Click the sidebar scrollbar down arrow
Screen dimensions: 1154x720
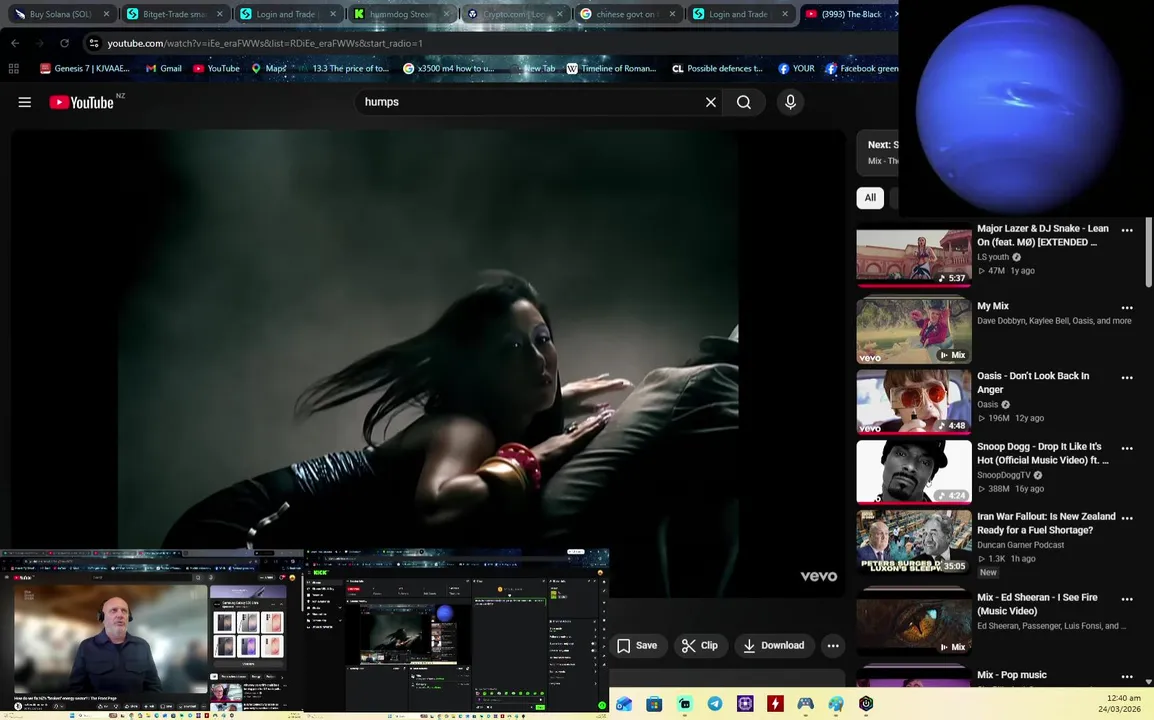pos(1148,682)
